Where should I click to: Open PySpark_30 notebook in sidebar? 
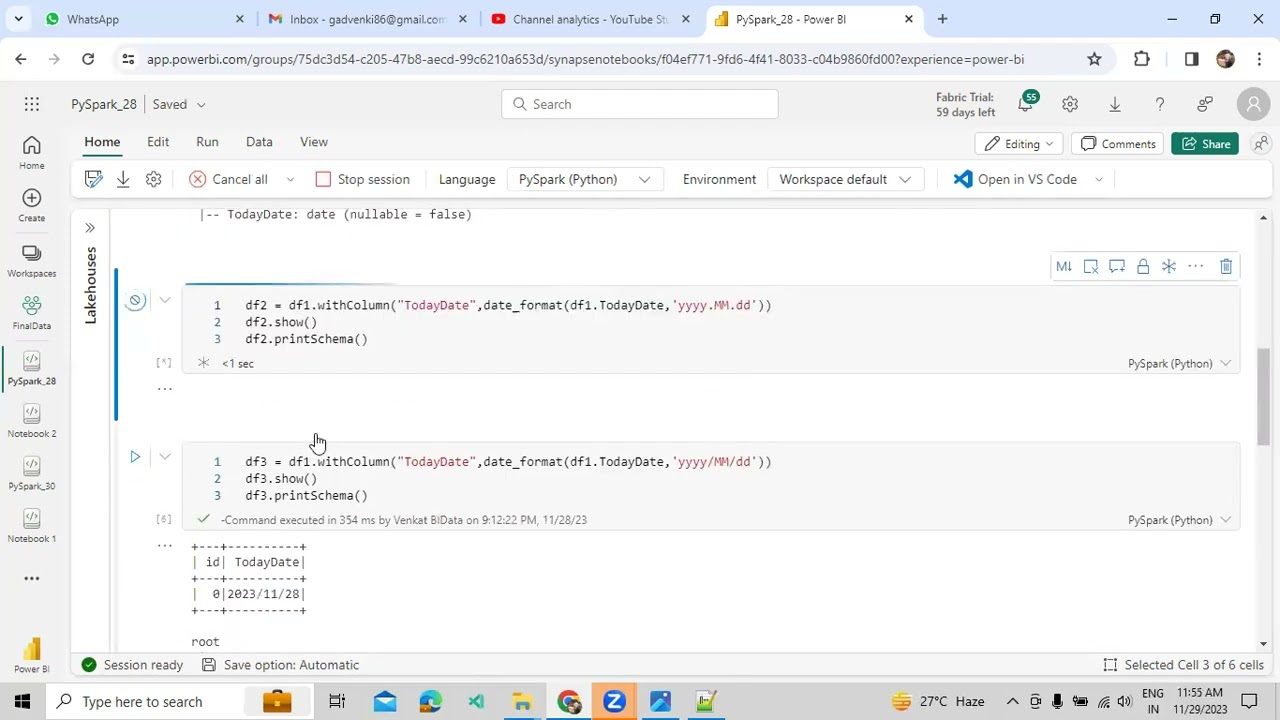pos(31,474)
